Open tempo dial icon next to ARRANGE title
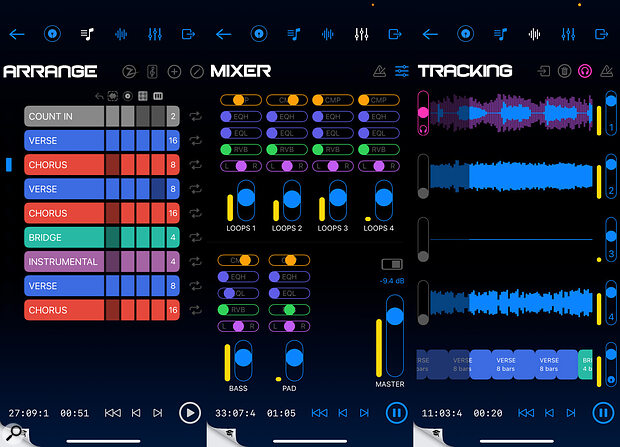This screenshot has width=620, height=447. tap(129, 72)
